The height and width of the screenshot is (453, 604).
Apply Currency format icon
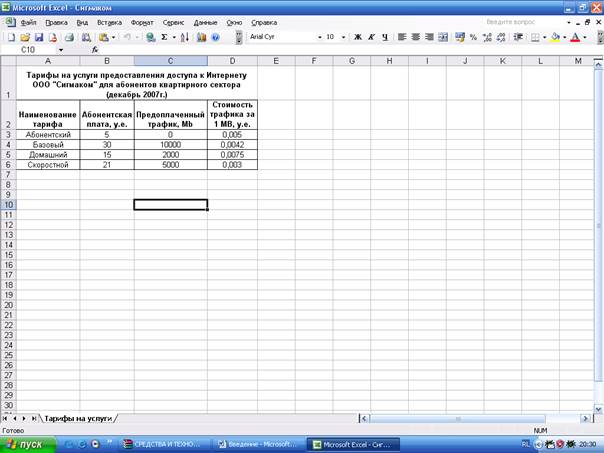pyautogui.click(x=460, y=37)
